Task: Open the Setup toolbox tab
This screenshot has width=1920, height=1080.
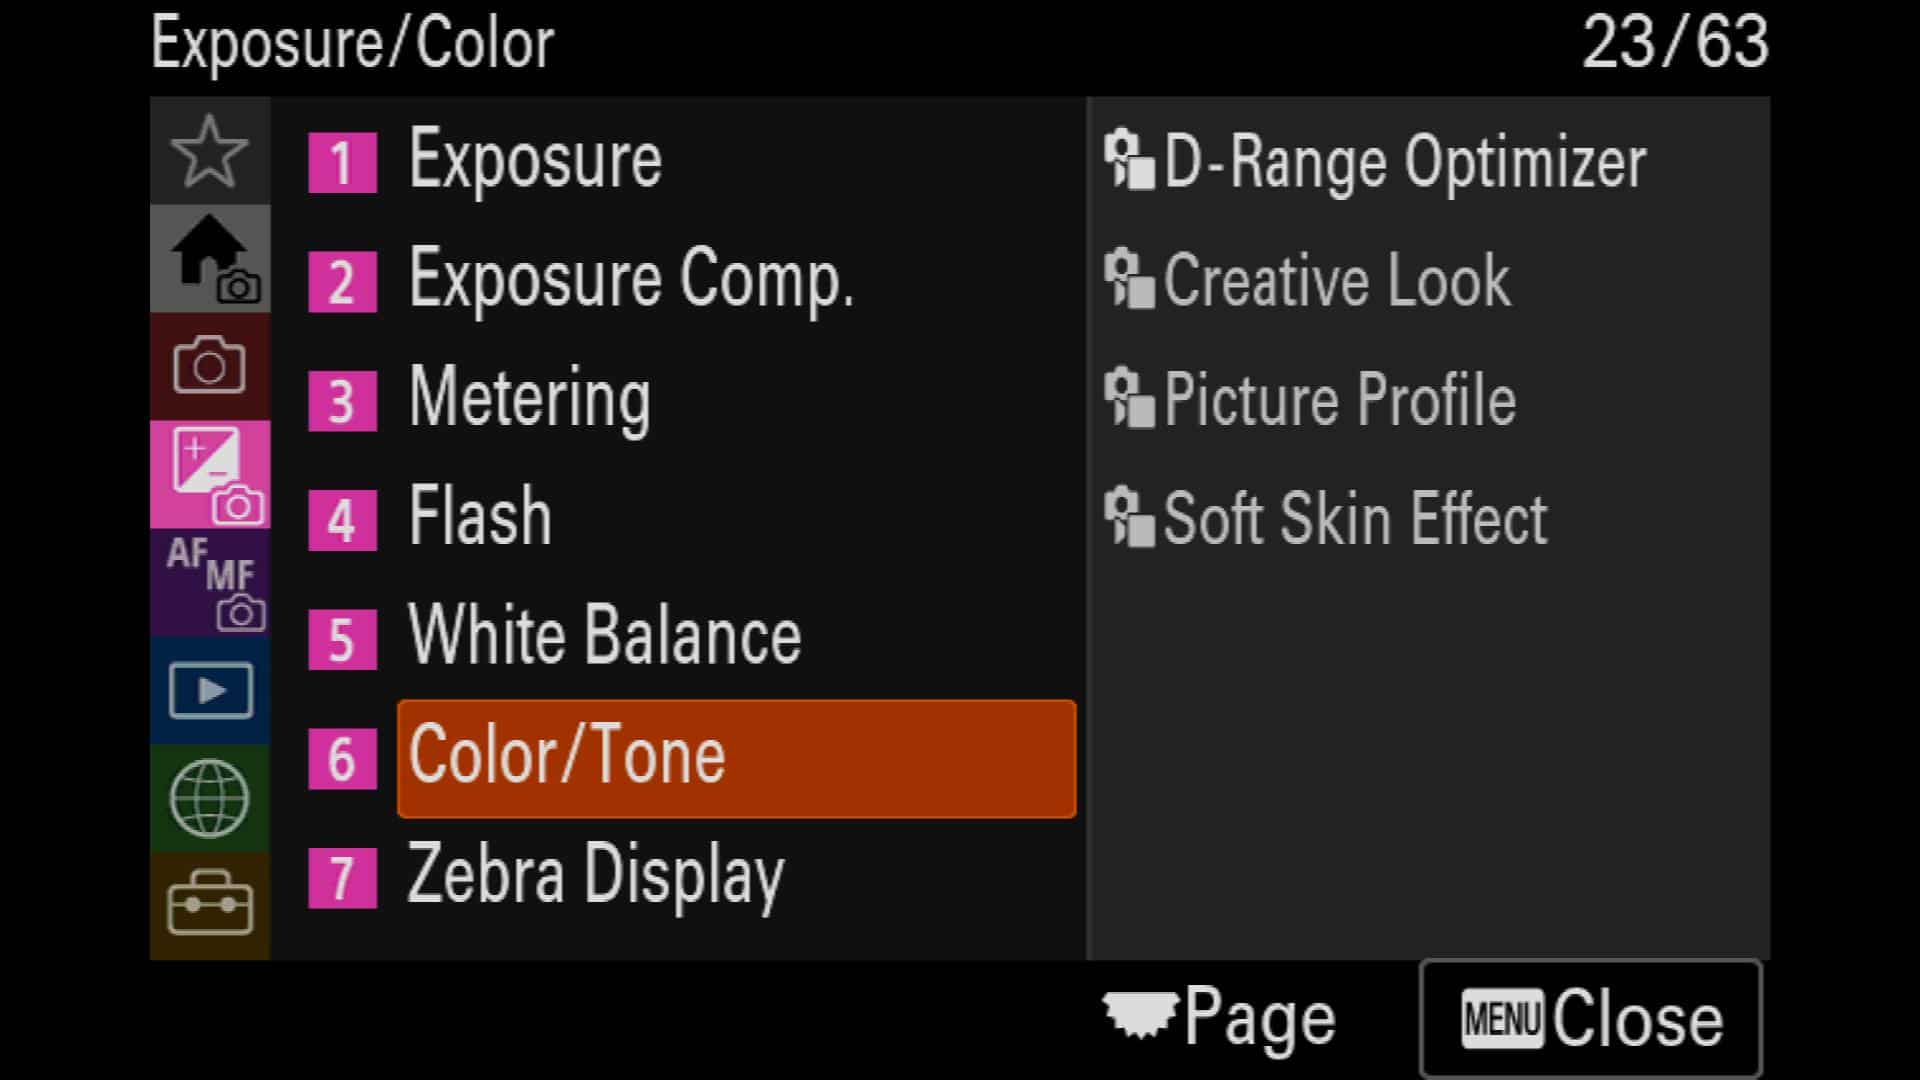Action: (x=210, y=906)
